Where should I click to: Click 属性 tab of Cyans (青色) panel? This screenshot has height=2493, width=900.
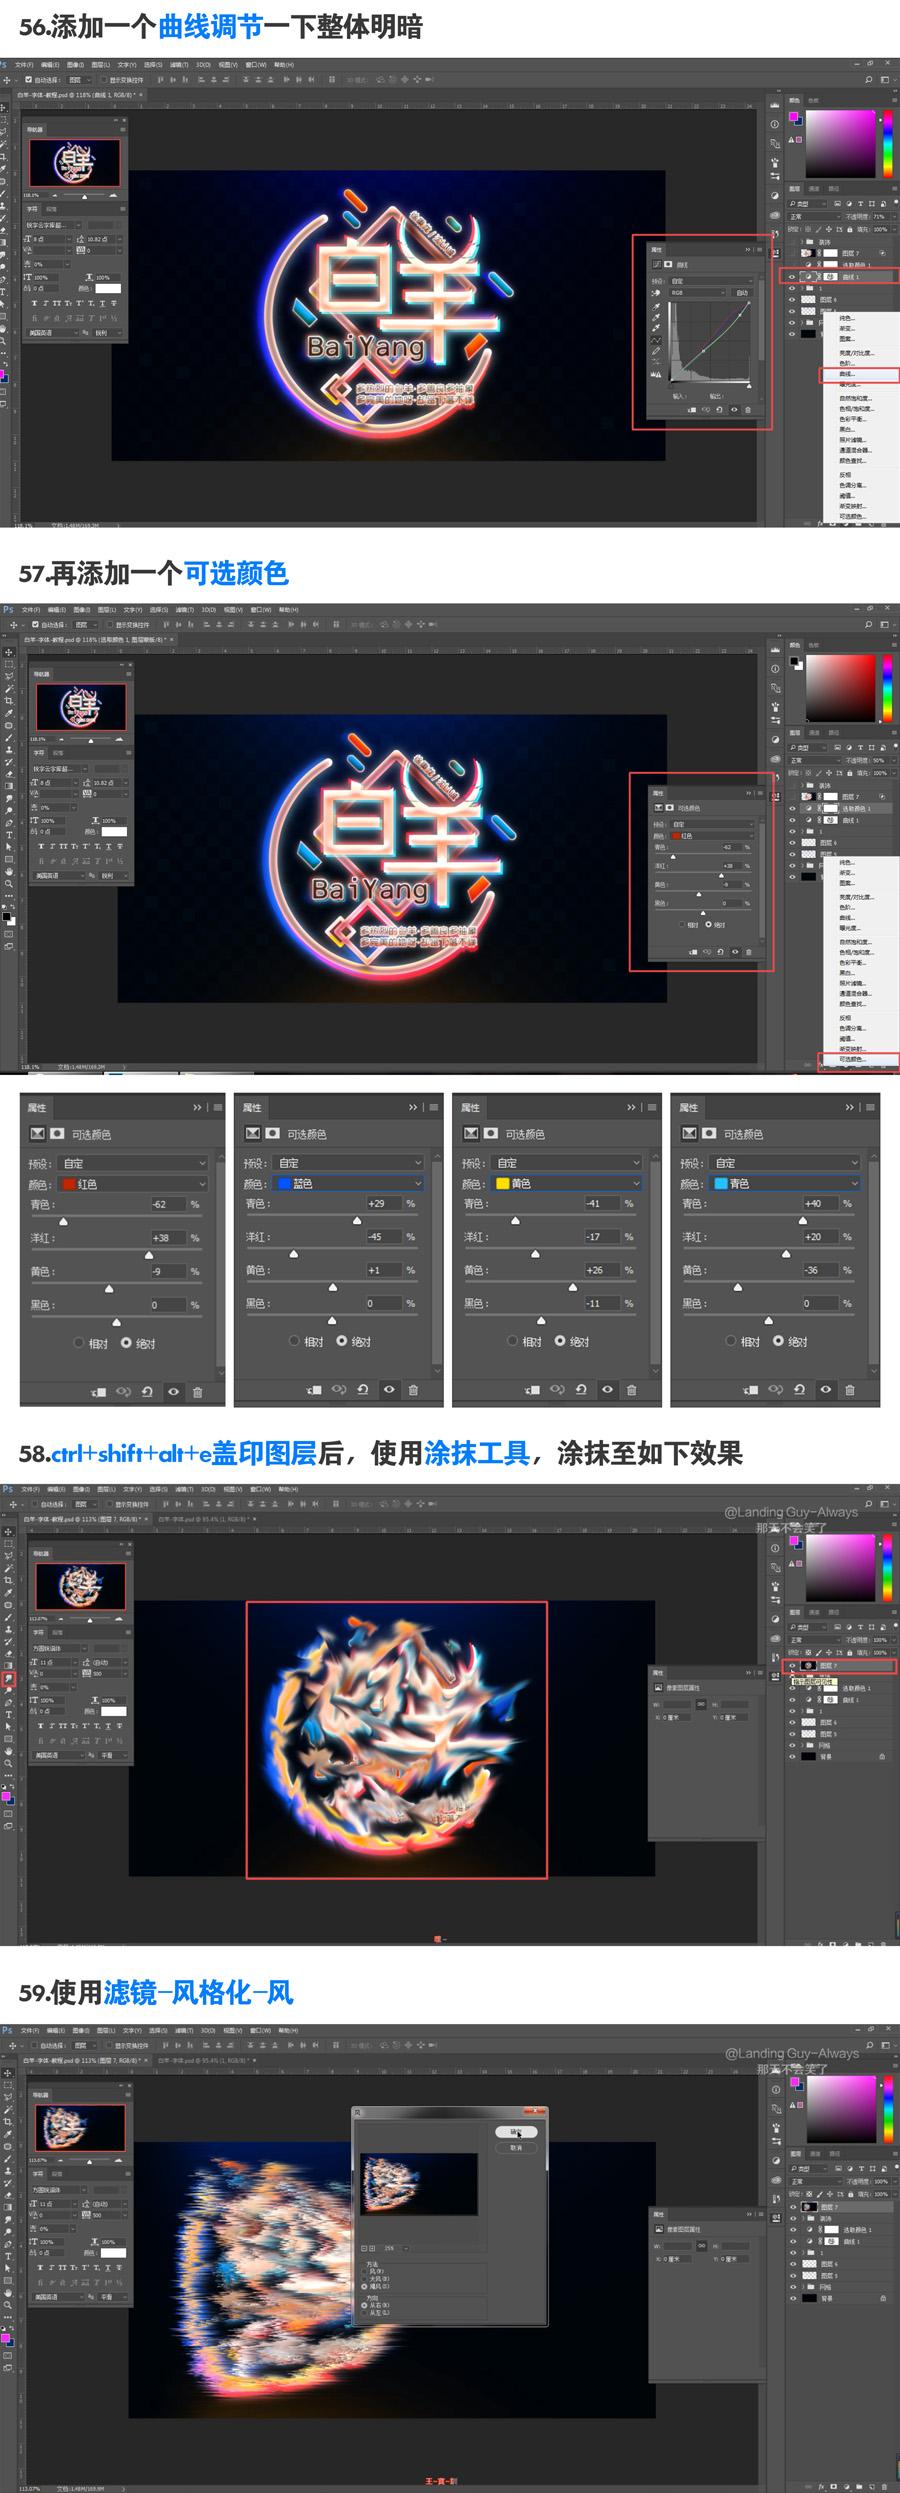point(688,1107)
